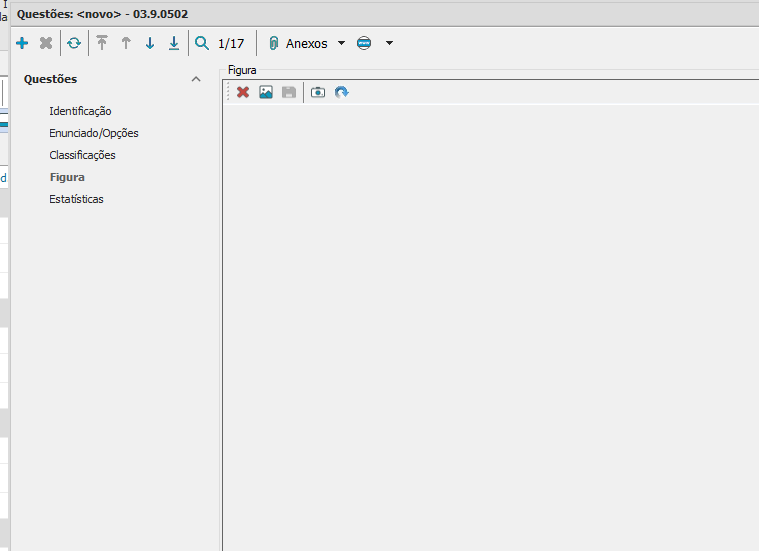Image resolution: width=759 pixels, height=551 pixels.
Task: Click the refresh record icon
Action: (74, 43)
